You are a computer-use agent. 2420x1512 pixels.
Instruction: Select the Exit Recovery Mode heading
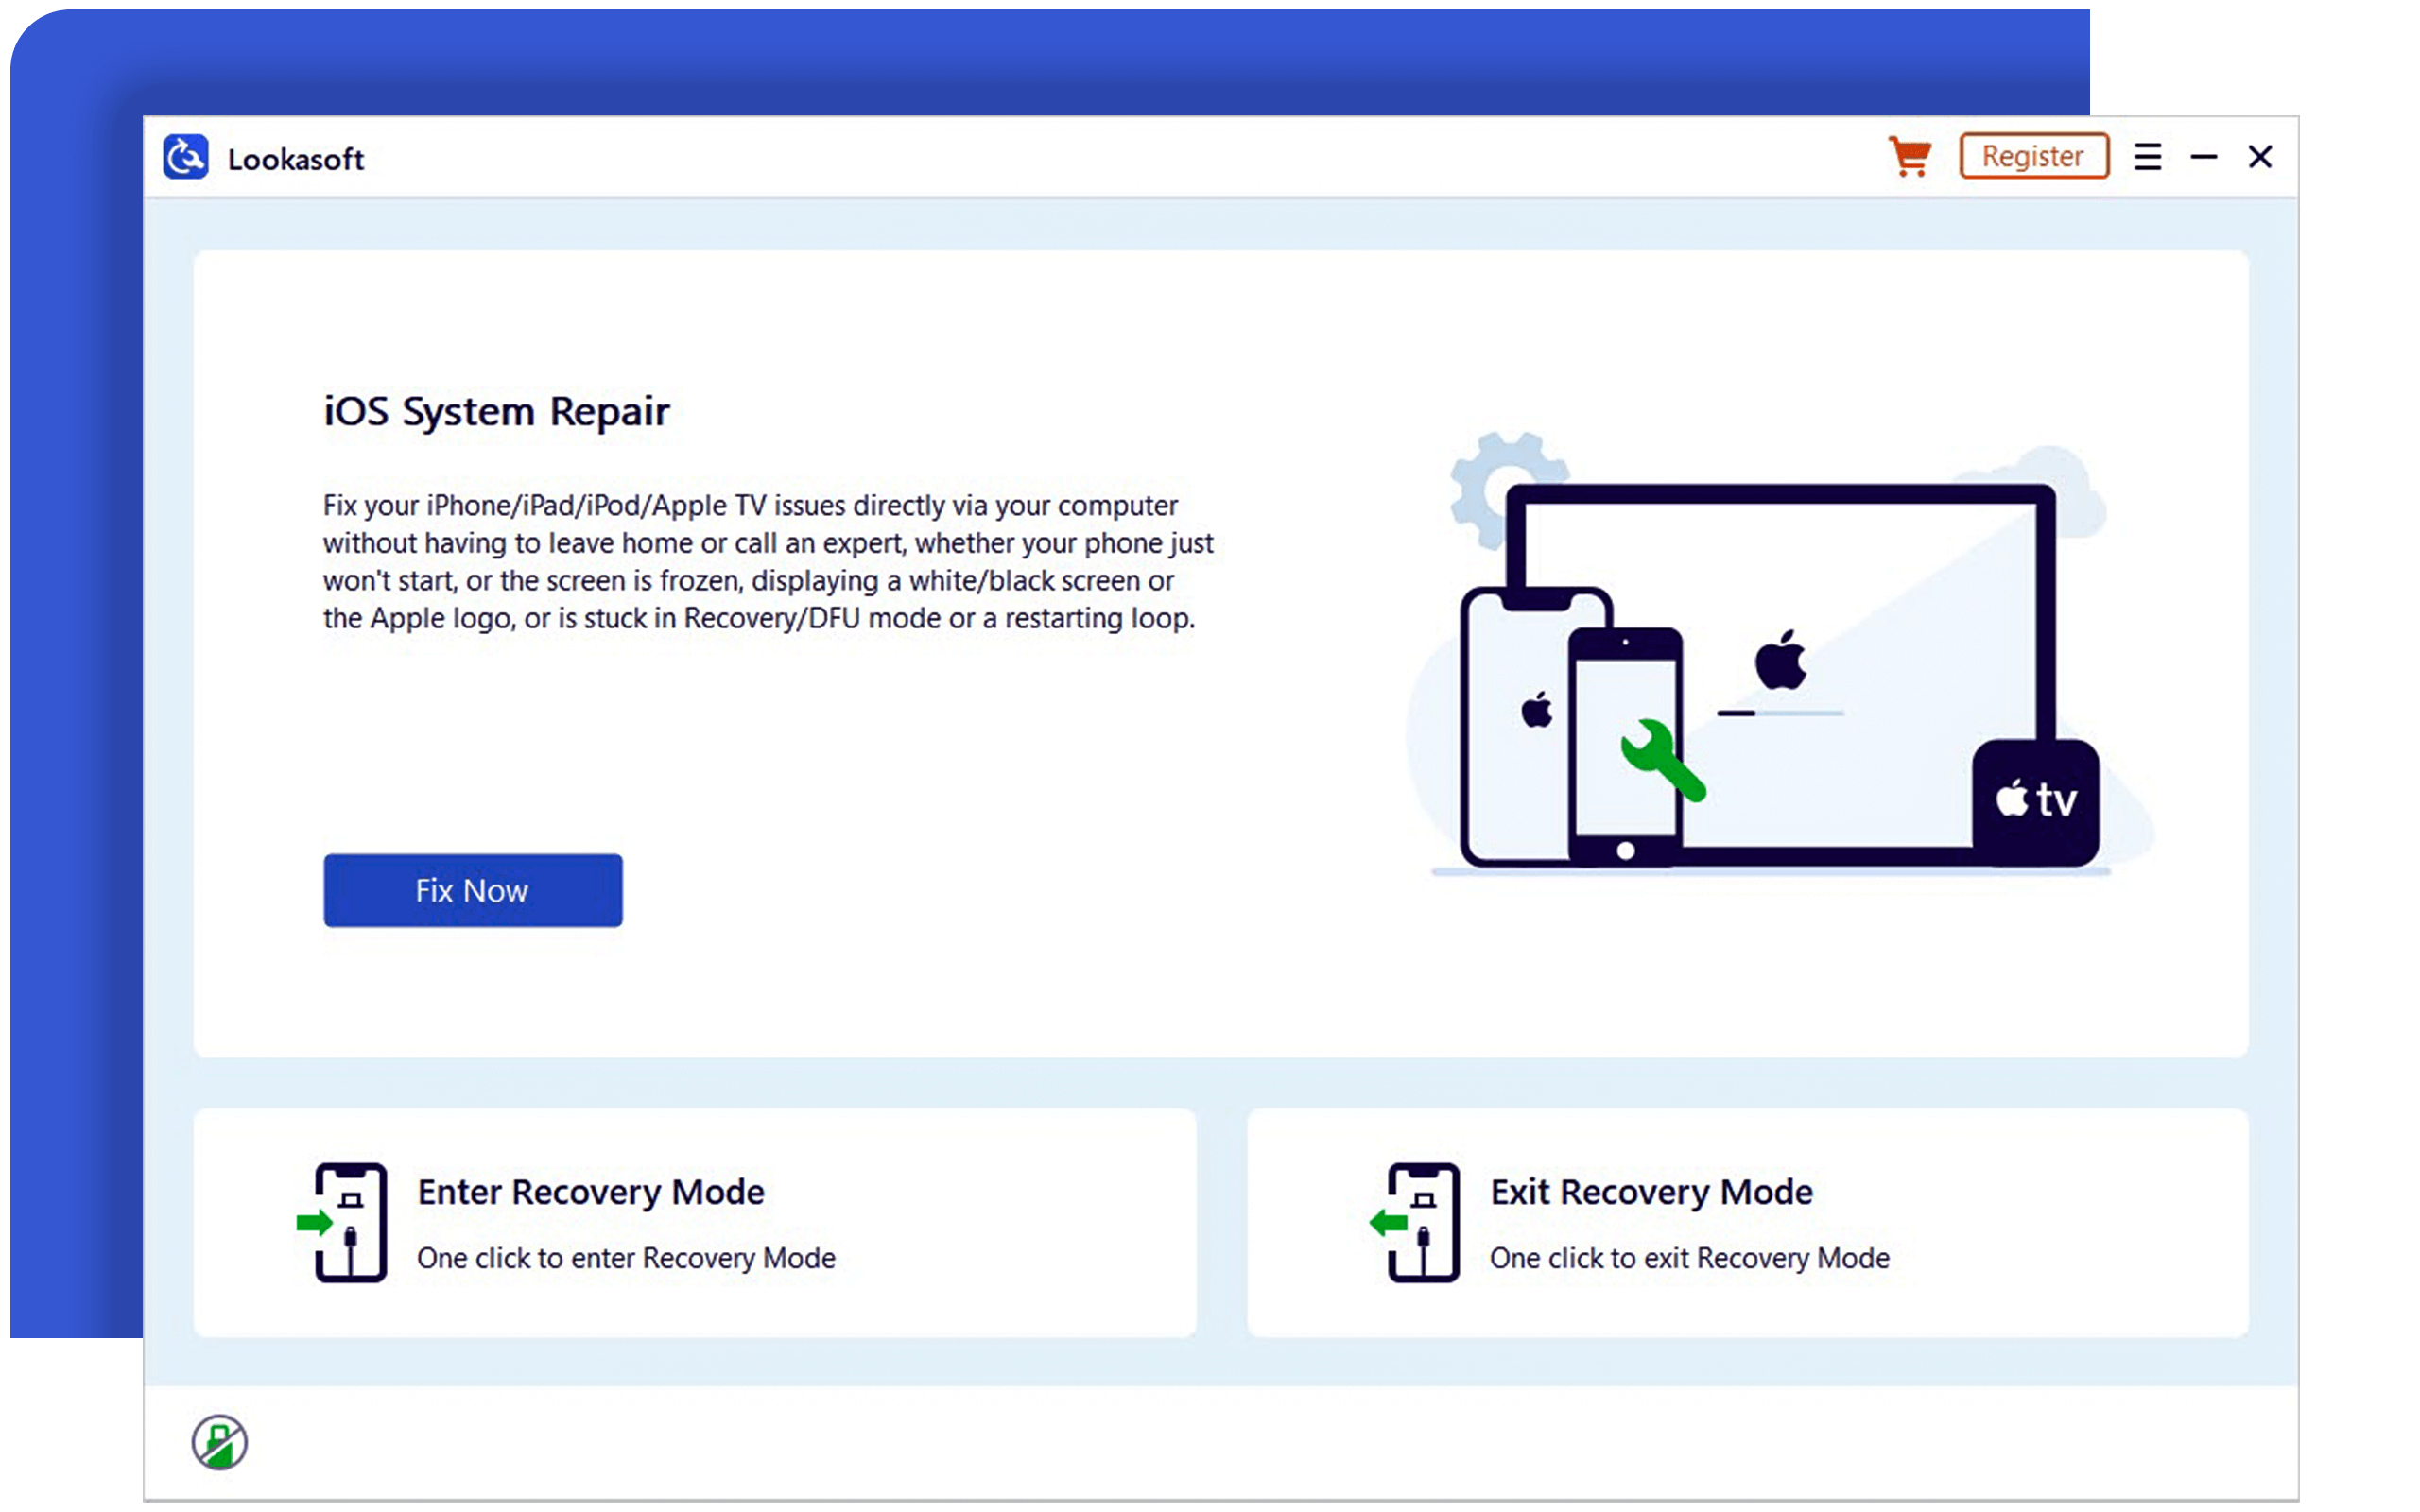1652,1192
